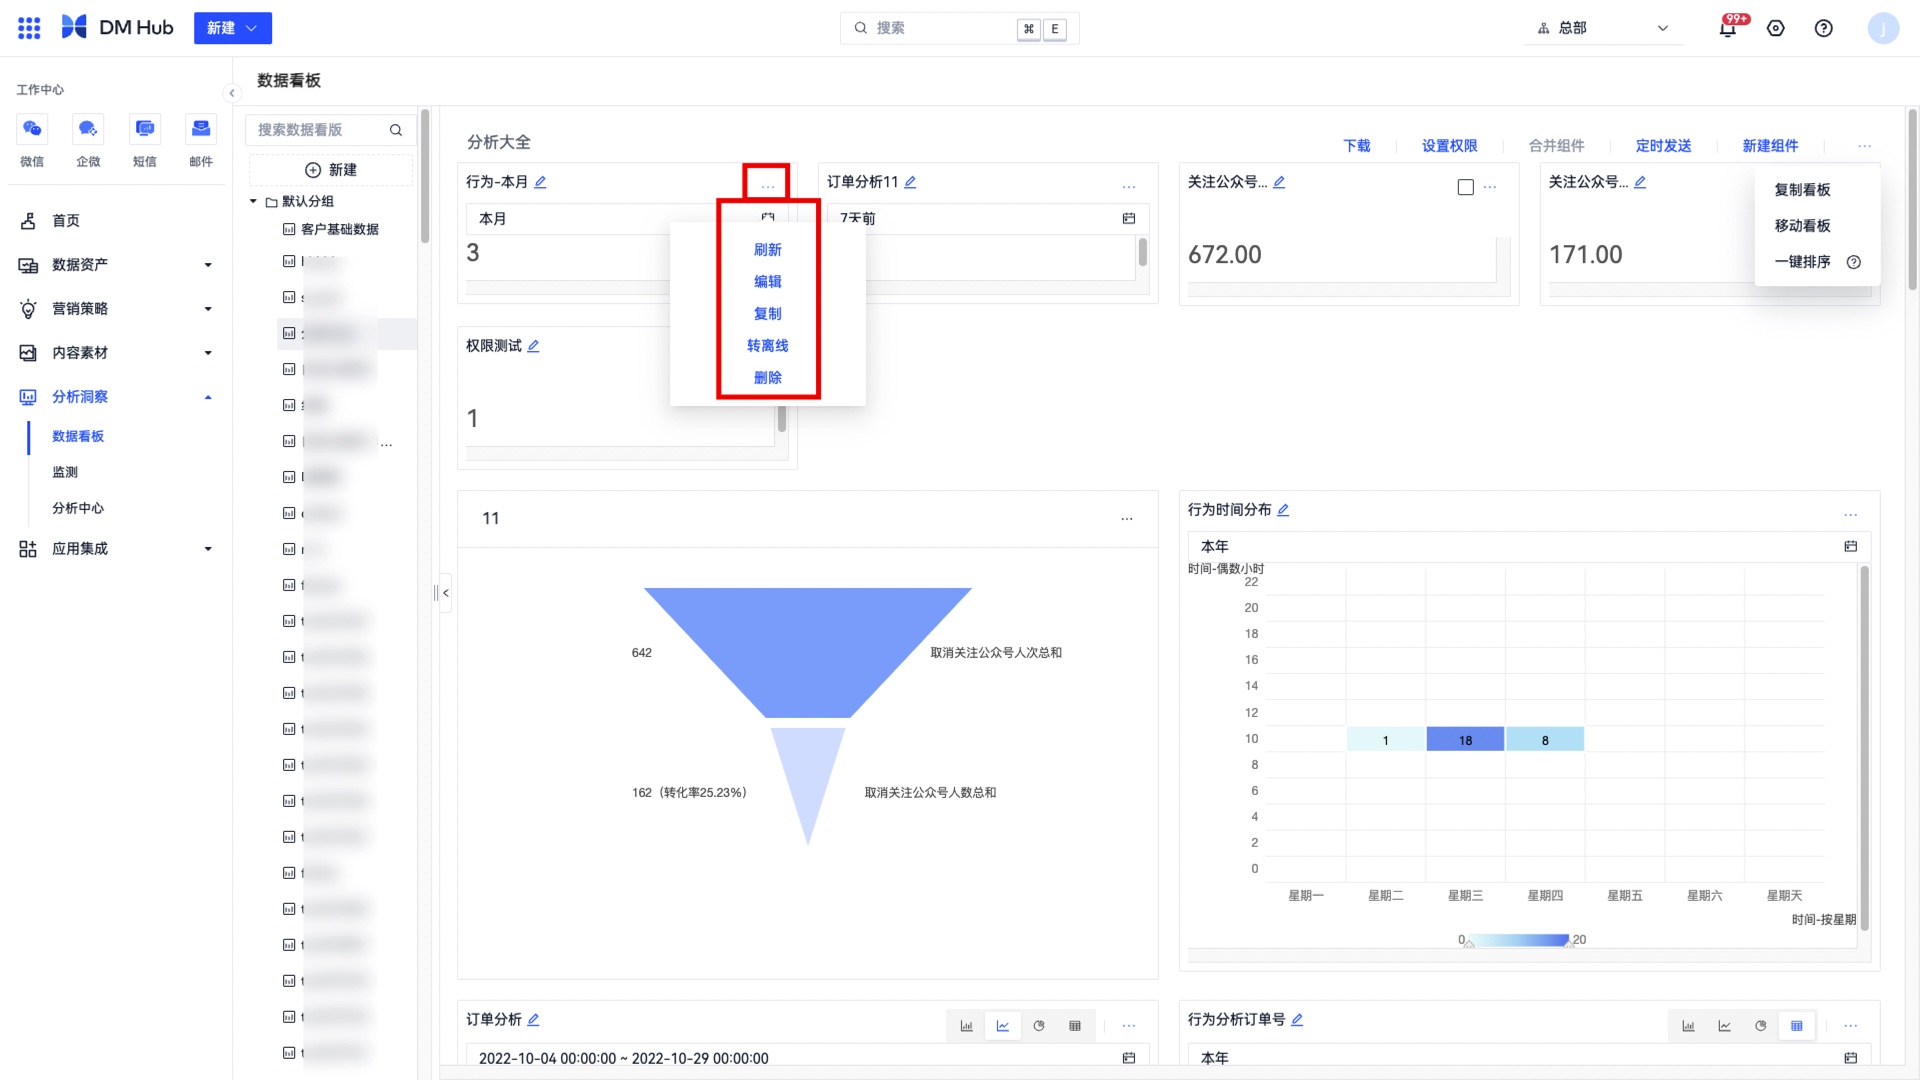This screenshot has height=1080, width=1920.
Task: Open the app grid launcher icon
Action: tap(29, 28)
